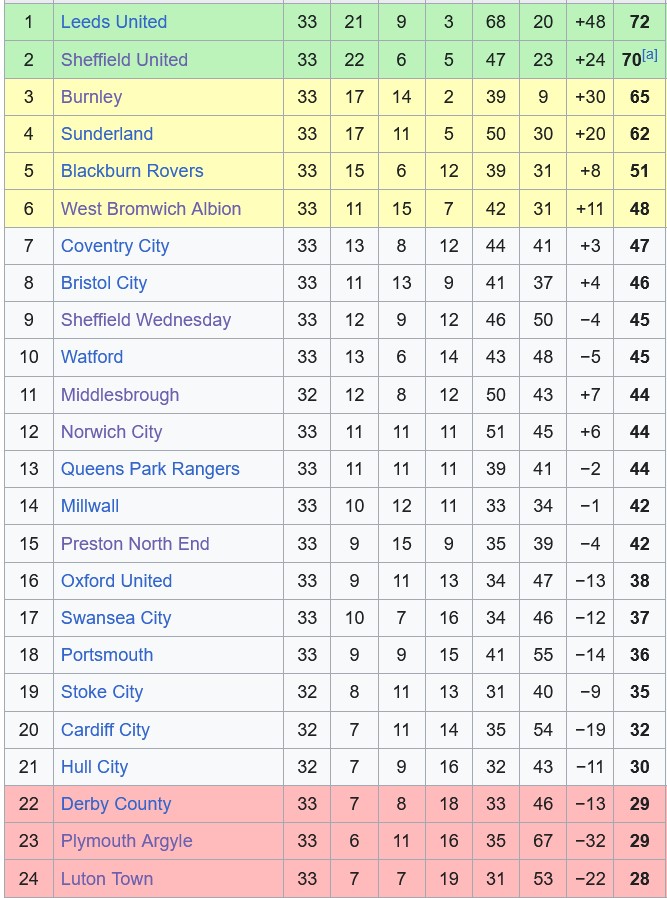
Task: Open the Middlesbrough link
Action: click(x=120, y=395)
